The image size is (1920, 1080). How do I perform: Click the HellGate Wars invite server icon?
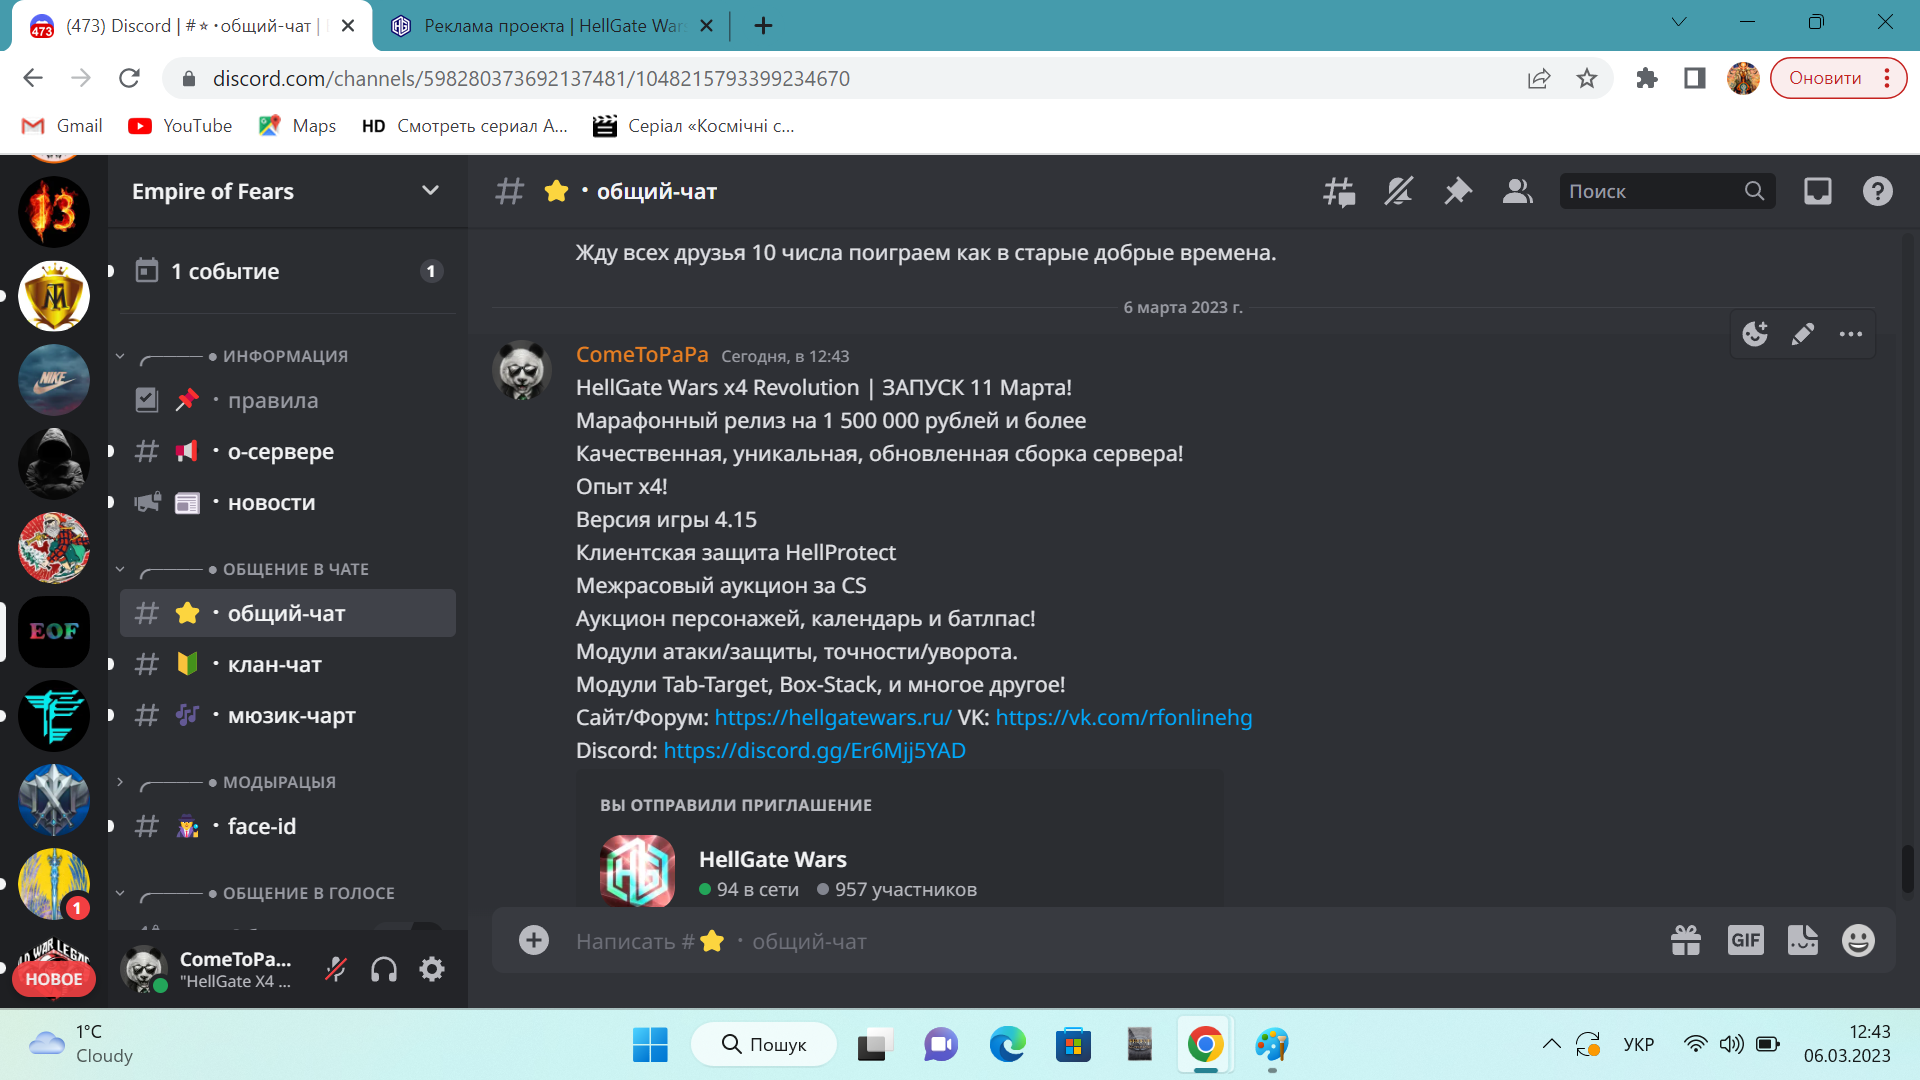pos(637,871)
